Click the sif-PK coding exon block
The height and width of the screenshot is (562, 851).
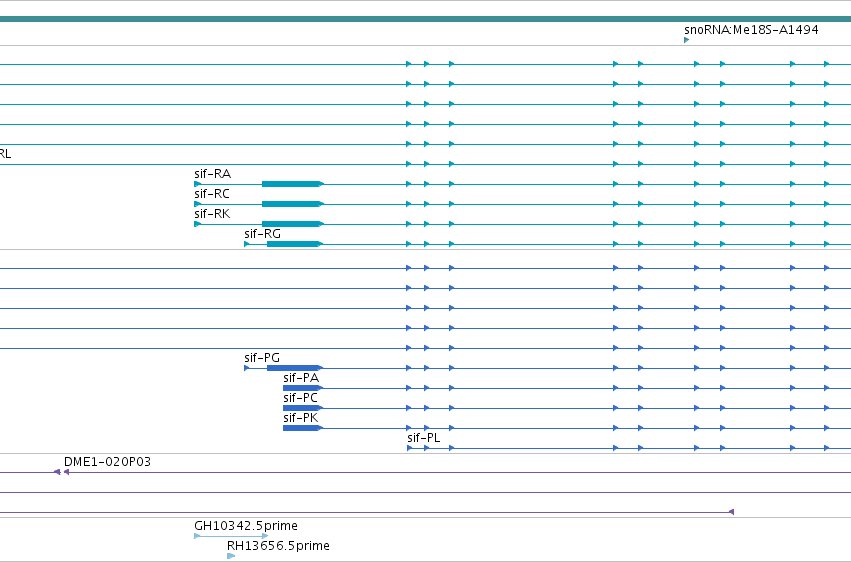coord(302,428)
